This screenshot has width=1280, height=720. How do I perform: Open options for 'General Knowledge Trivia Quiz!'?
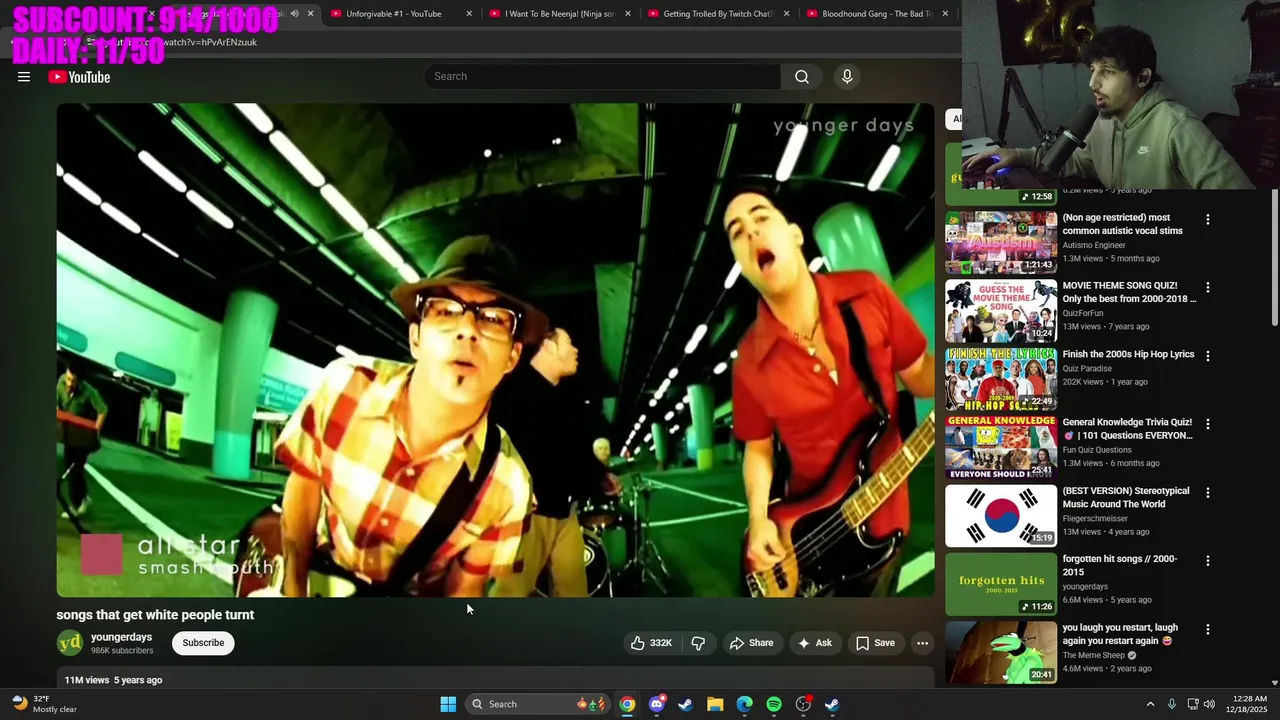click(x=1207, y=424)
